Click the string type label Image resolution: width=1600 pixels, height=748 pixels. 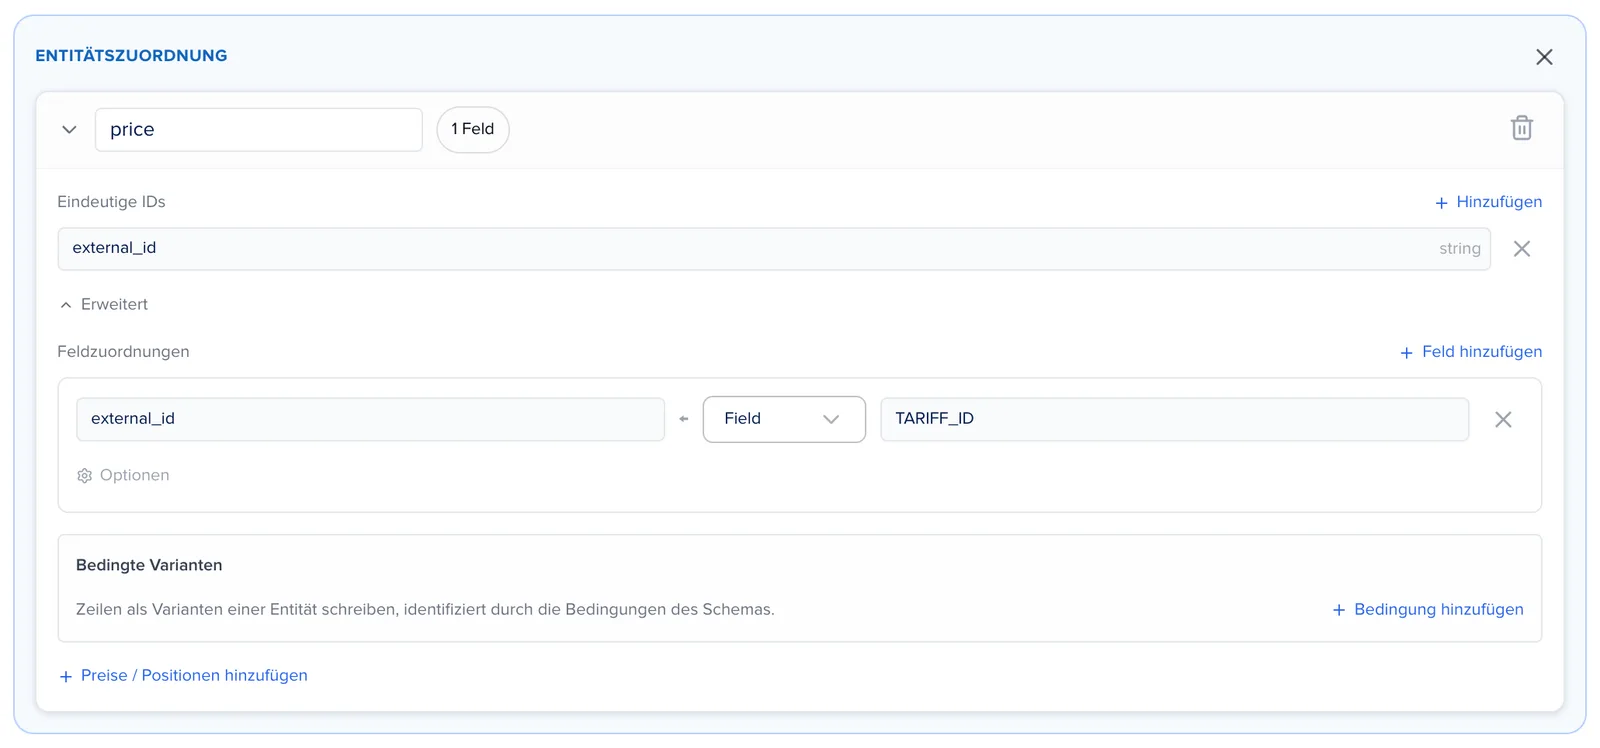[x=1460, y=249]
